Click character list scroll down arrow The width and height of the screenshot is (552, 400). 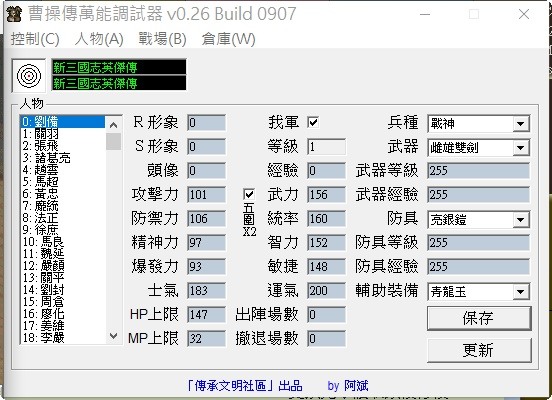tap(113, 336)
